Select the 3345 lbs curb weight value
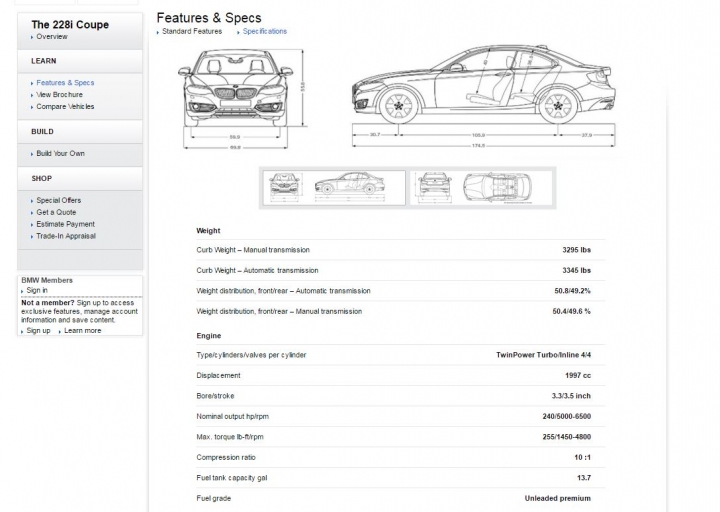 tap(576, 270)
